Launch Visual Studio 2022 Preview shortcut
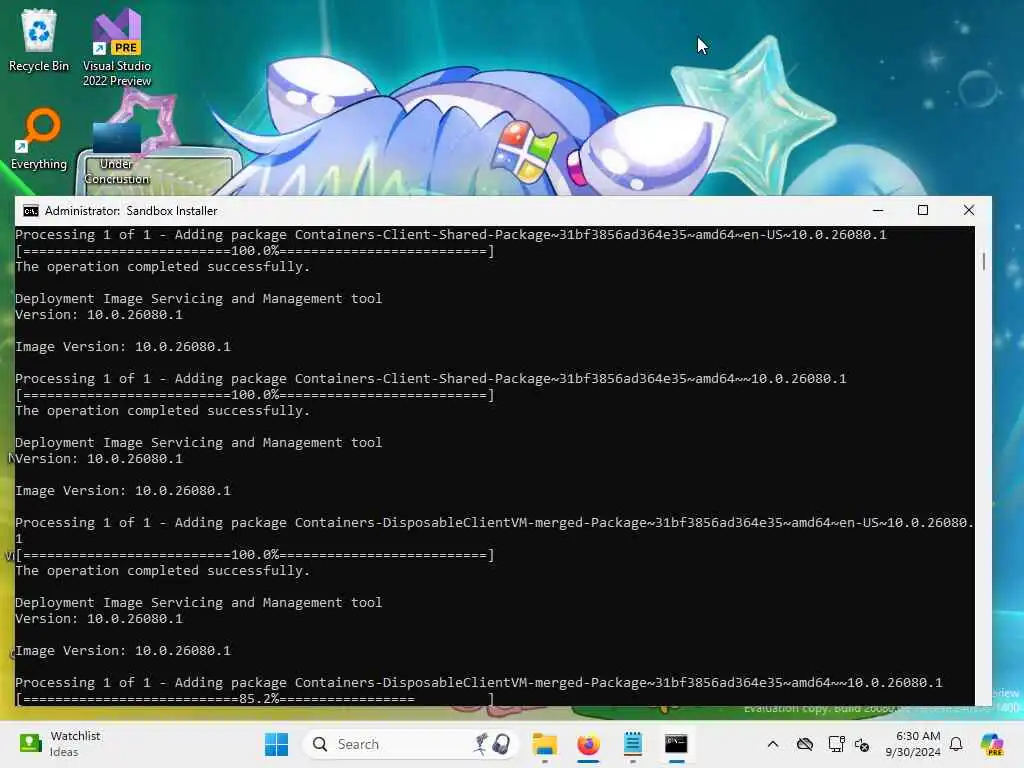This screenshot has height=768, width=1024. (117, 47)
